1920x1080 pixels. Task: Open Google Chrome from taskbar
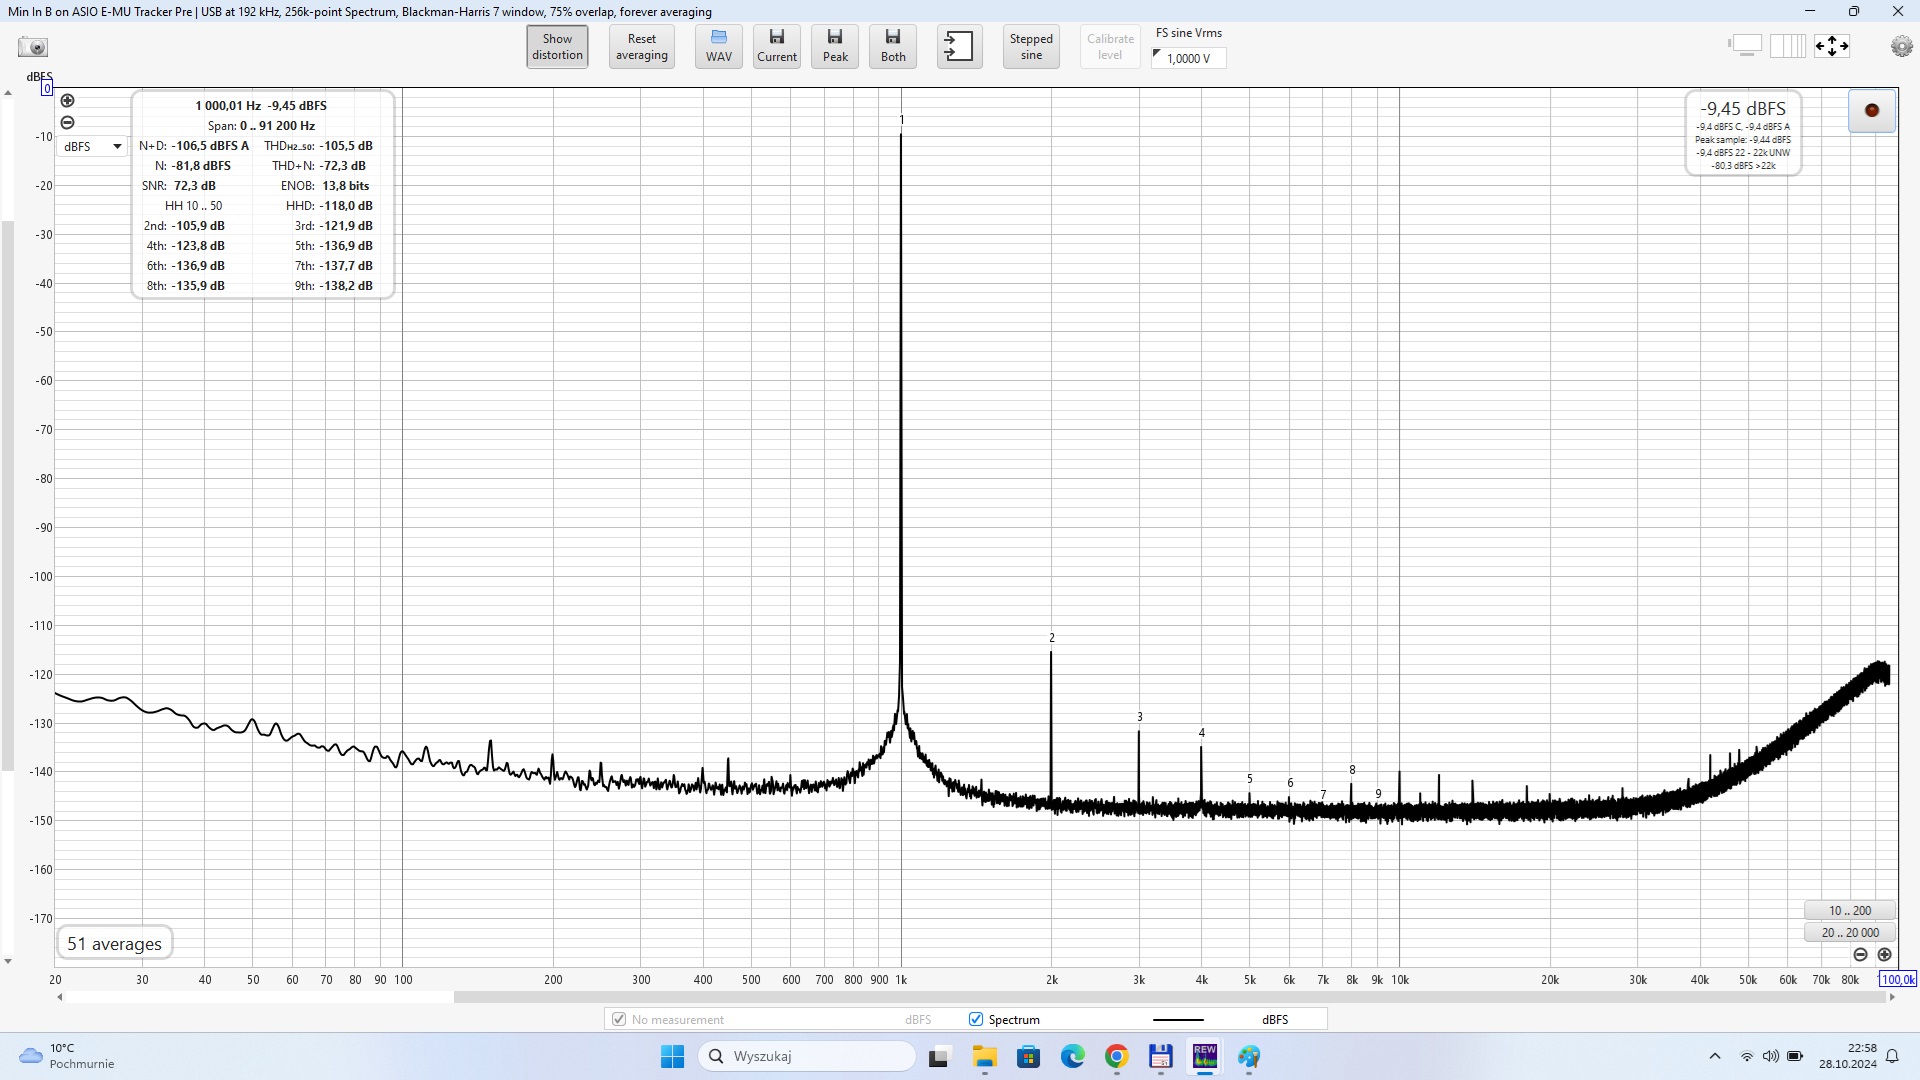(x=1116, y=1056)
